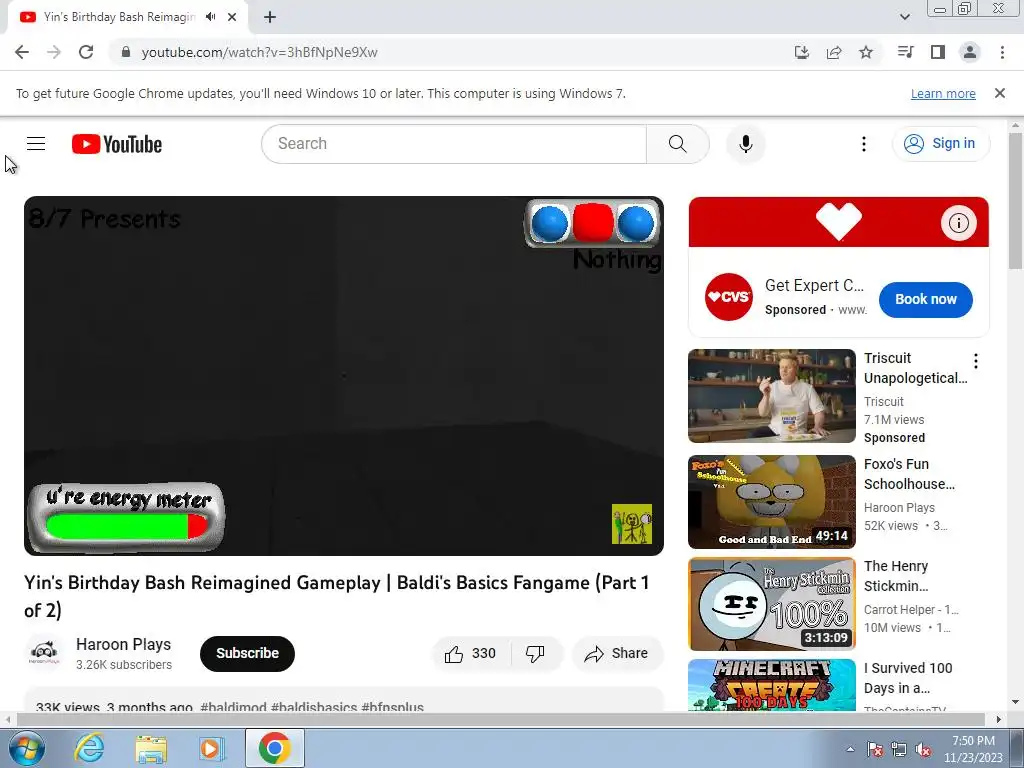Click the Sign in button
This screenshot has width=1024, height=768.
[940, 144]
